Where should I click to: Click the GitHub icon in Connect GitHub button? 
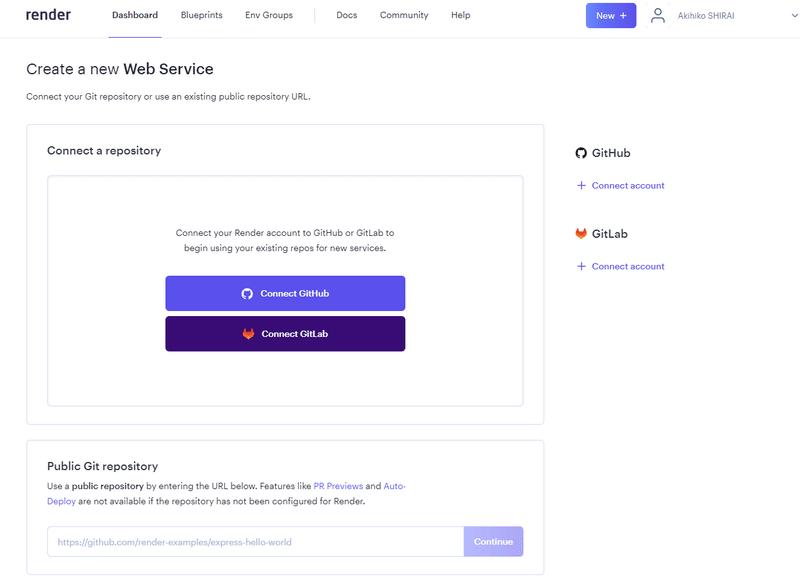tap(247, 294)
